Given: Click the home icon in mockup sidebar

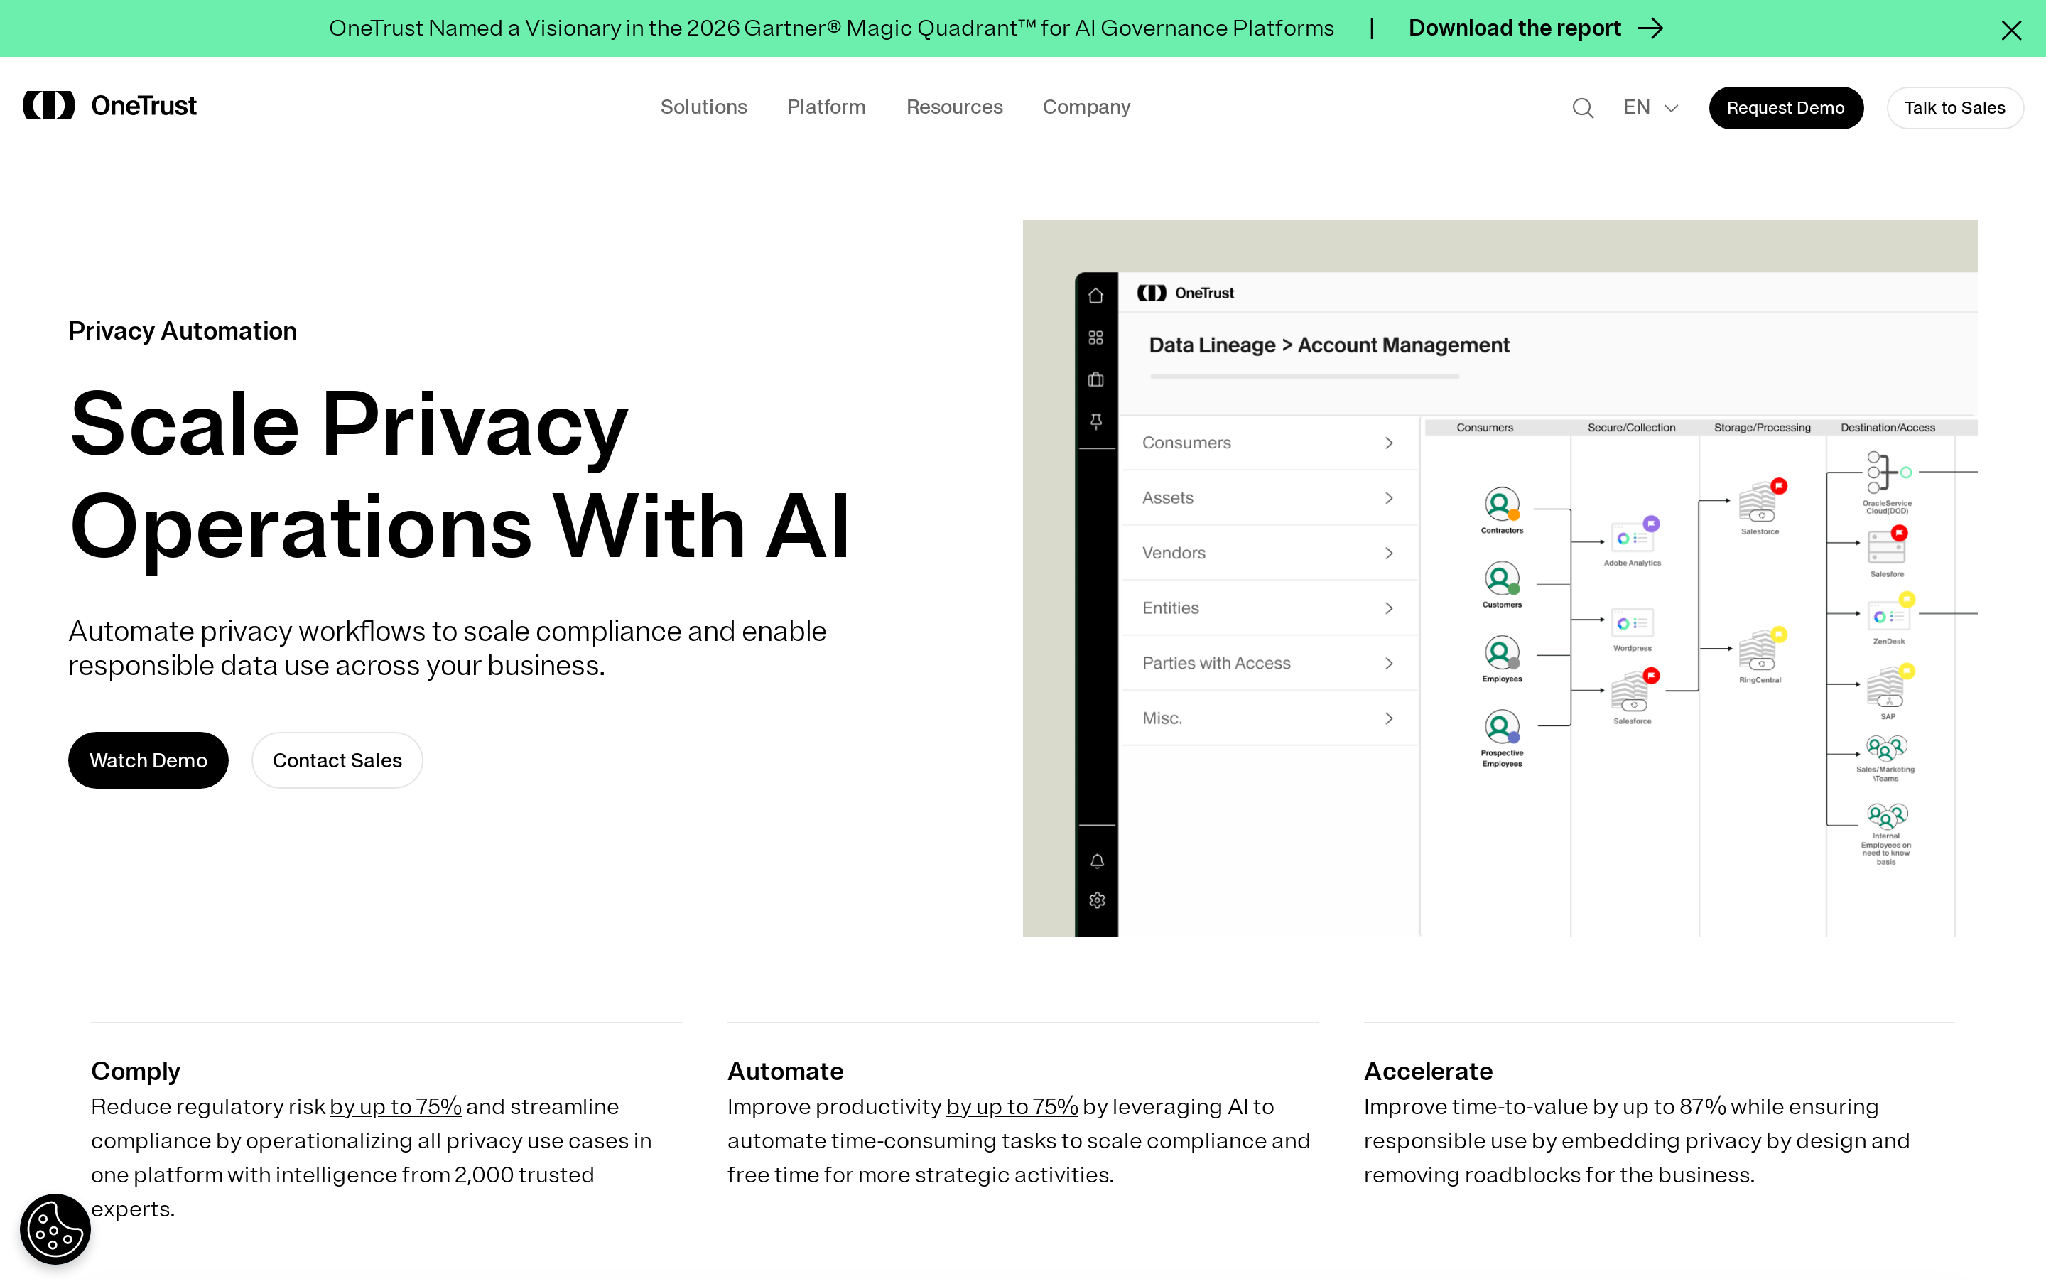Looking at the screenshot, I should (x=1096, y=295).
